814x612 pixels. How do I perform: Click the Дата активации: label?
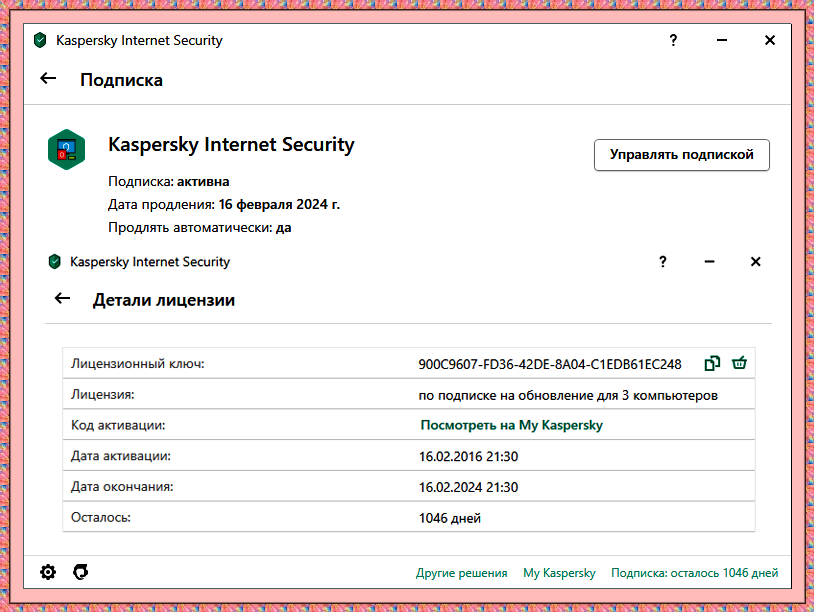[x=120, y=456]
